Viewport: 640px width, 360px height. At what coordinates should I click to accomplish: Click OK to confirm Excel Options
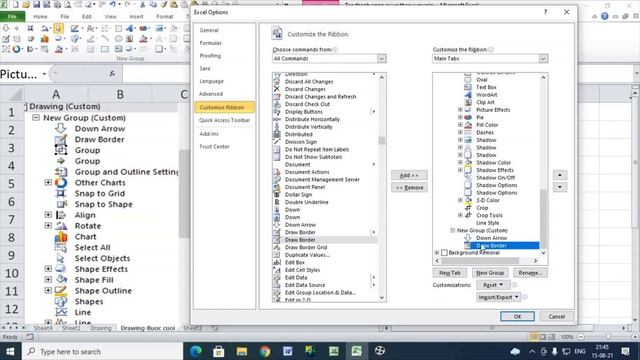517,316
